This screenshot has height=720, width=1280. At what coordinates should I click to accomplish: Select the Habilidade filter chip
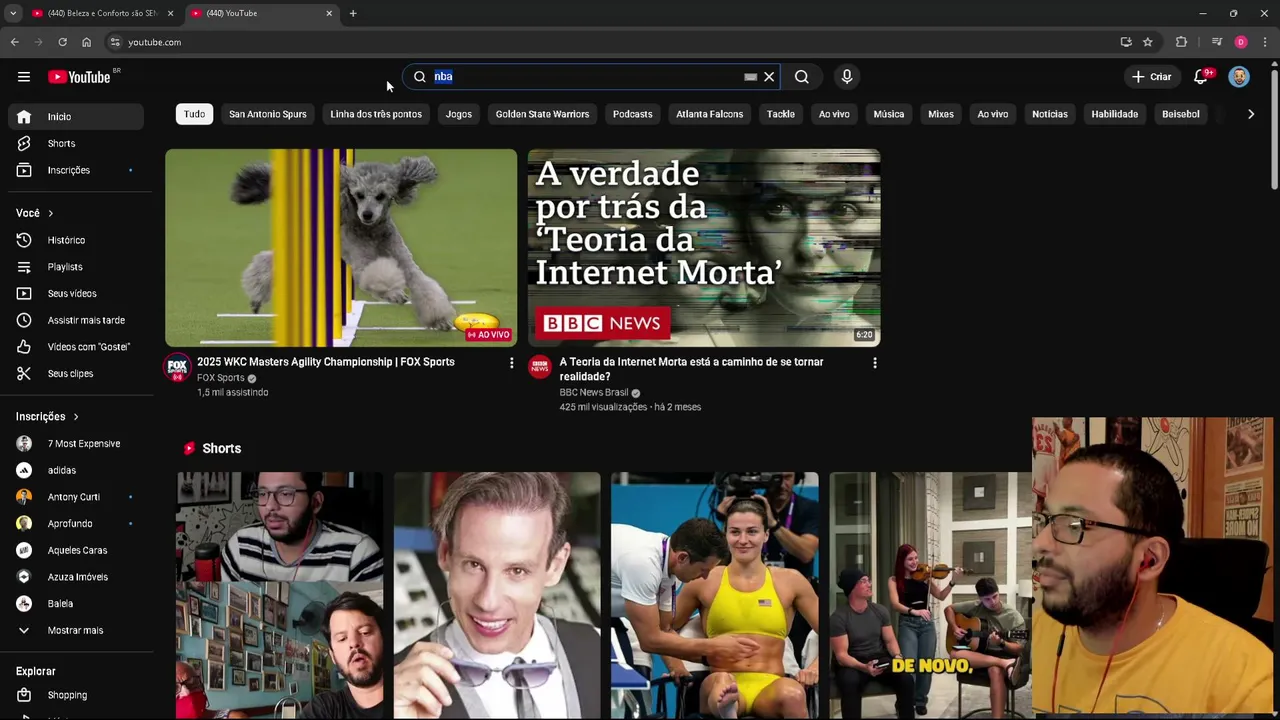[1115, 114]
